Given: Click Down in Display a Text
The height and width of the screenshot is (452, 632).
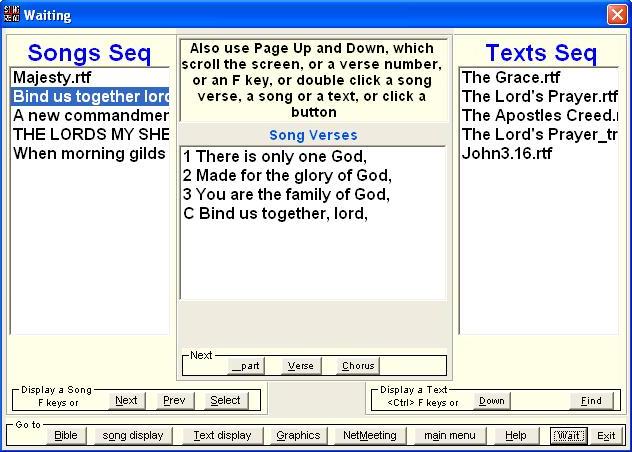Looking at the screenshot, I should pyautogui.click(x=492, y=401).
